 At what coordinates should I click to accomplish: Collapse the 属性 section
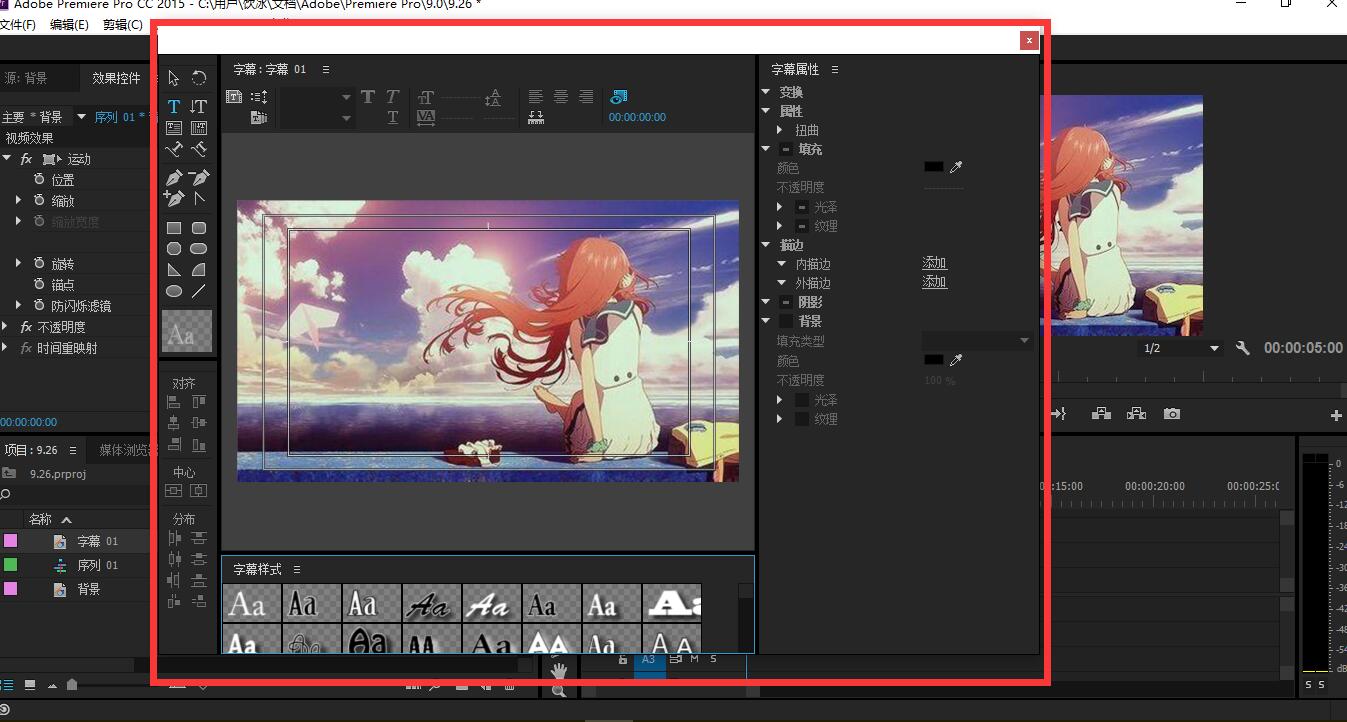click(766, 111)
